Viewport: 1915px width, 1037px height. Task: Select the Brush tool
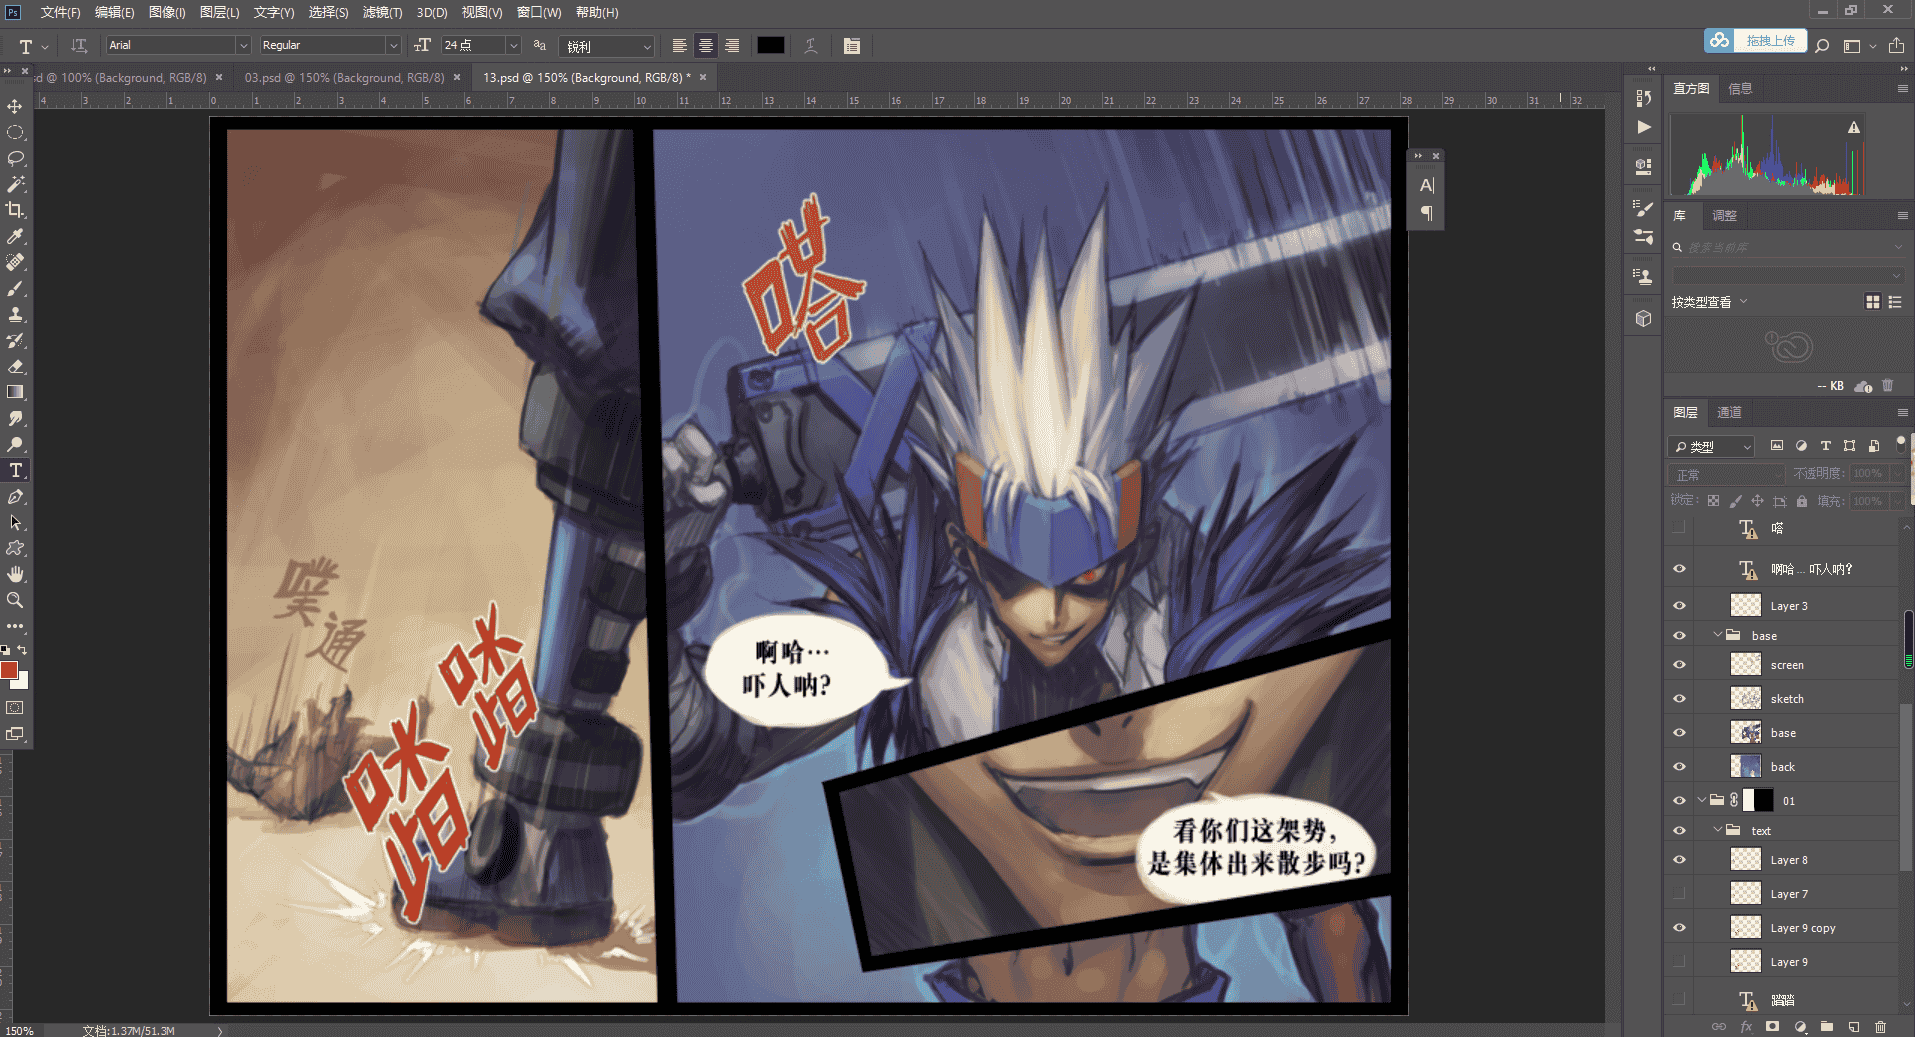click(15, 288)
